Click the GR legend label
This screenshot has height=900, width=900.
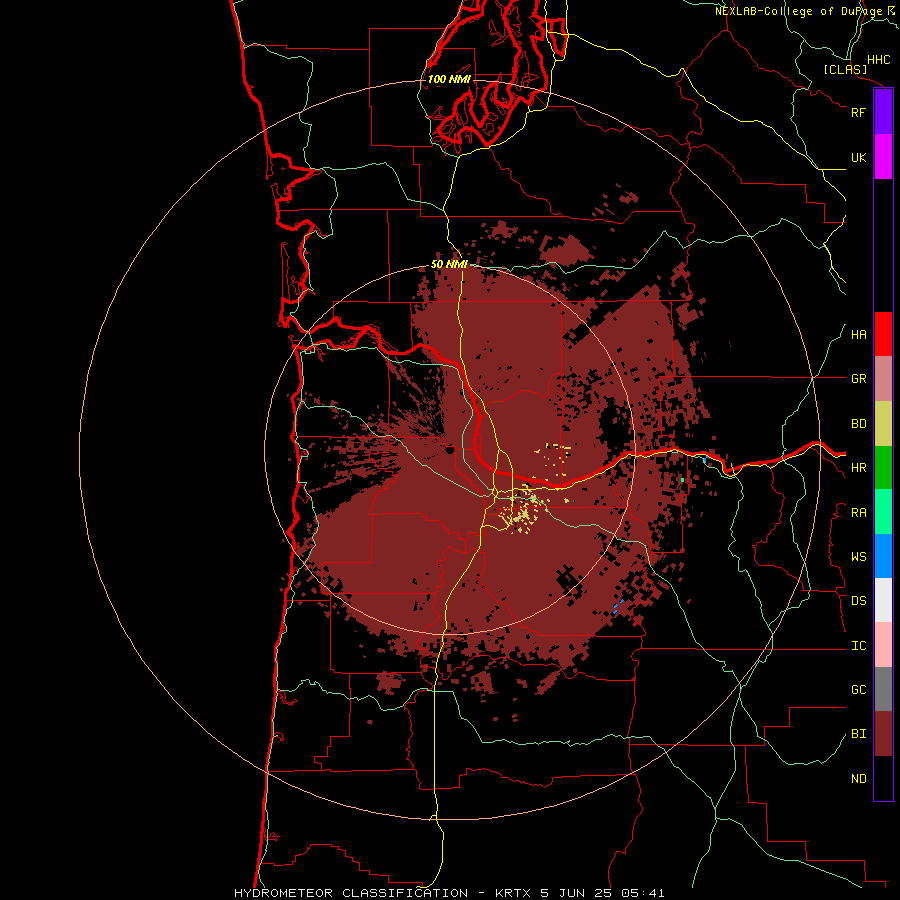(x=858, y=379)
